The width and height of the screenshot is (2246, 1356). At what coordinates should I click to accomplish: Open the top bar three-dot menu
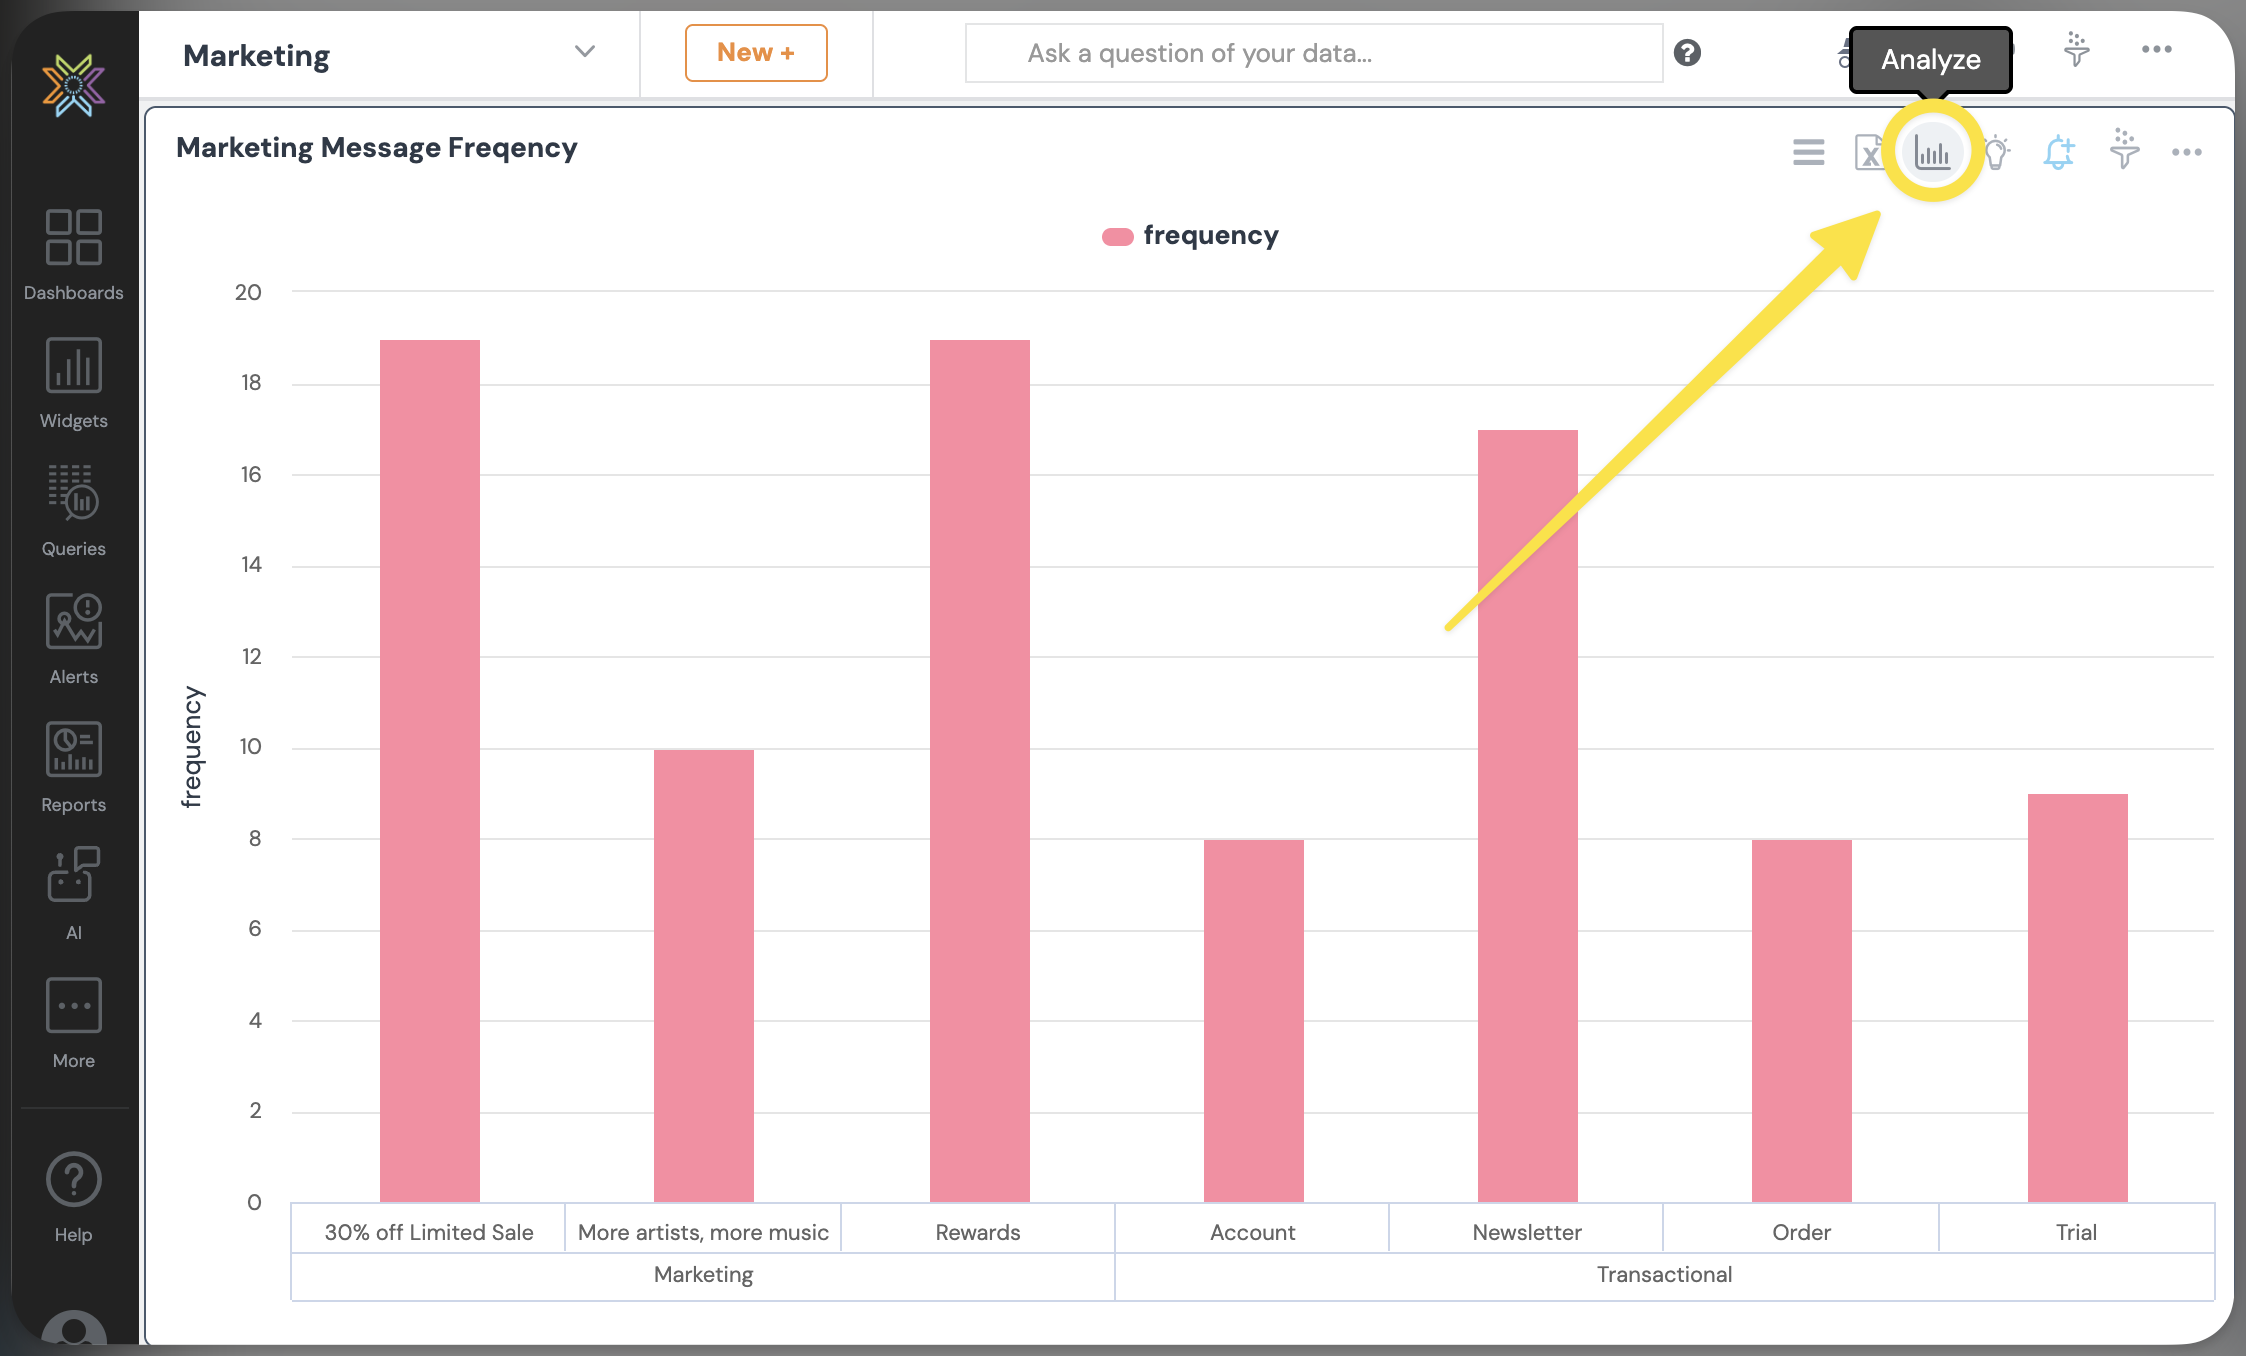tap(2156, 49)
